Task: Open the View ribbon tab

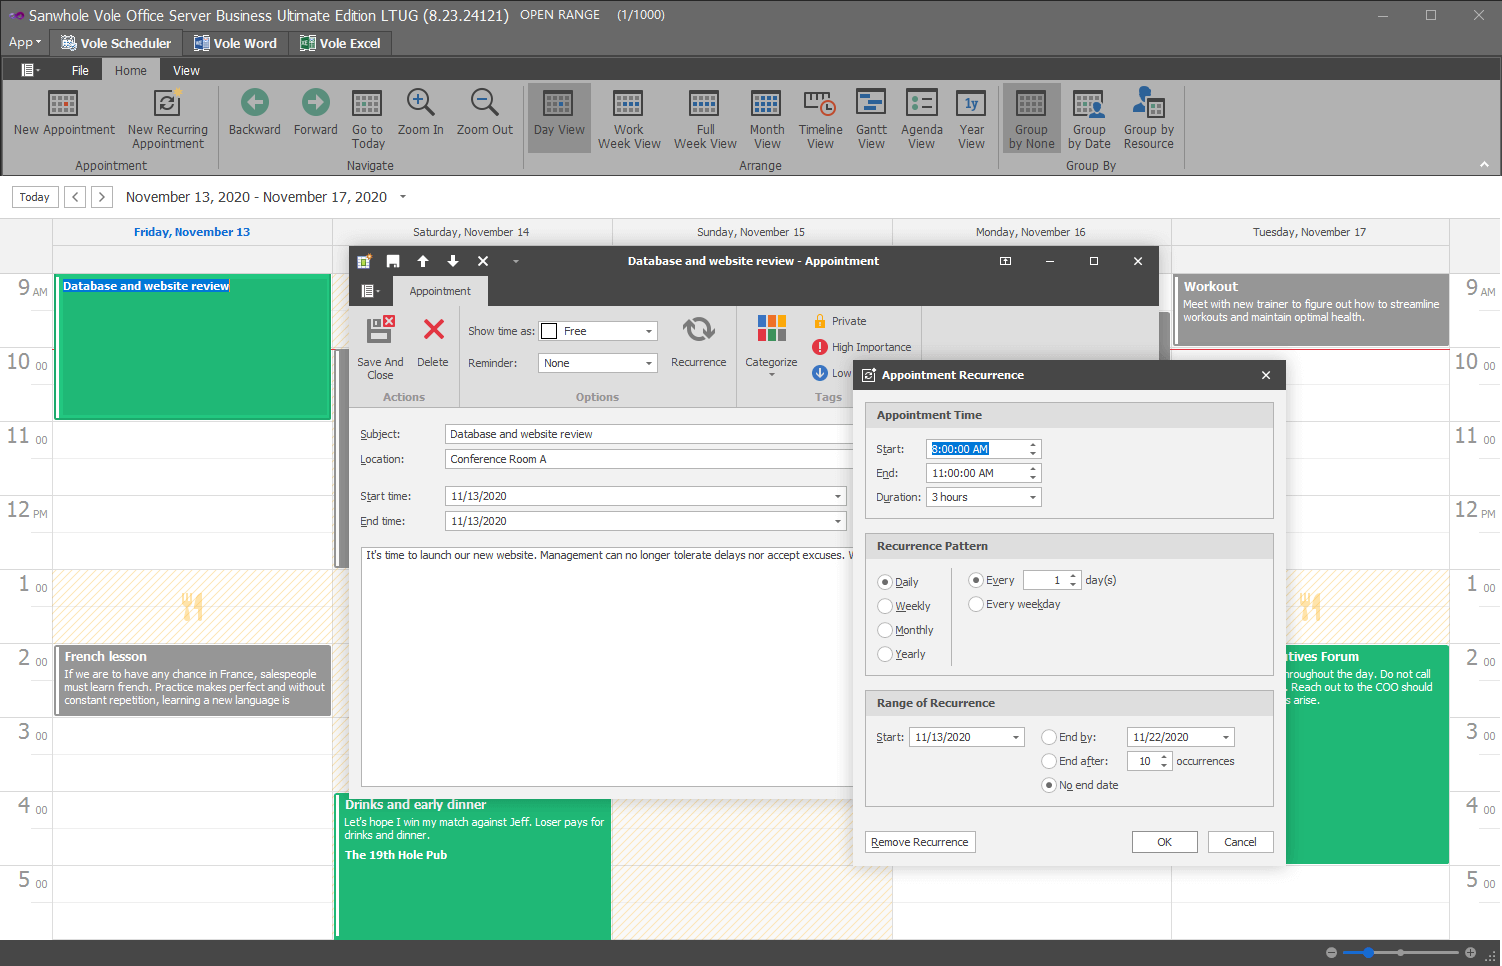Action: (x=186, y=71)
